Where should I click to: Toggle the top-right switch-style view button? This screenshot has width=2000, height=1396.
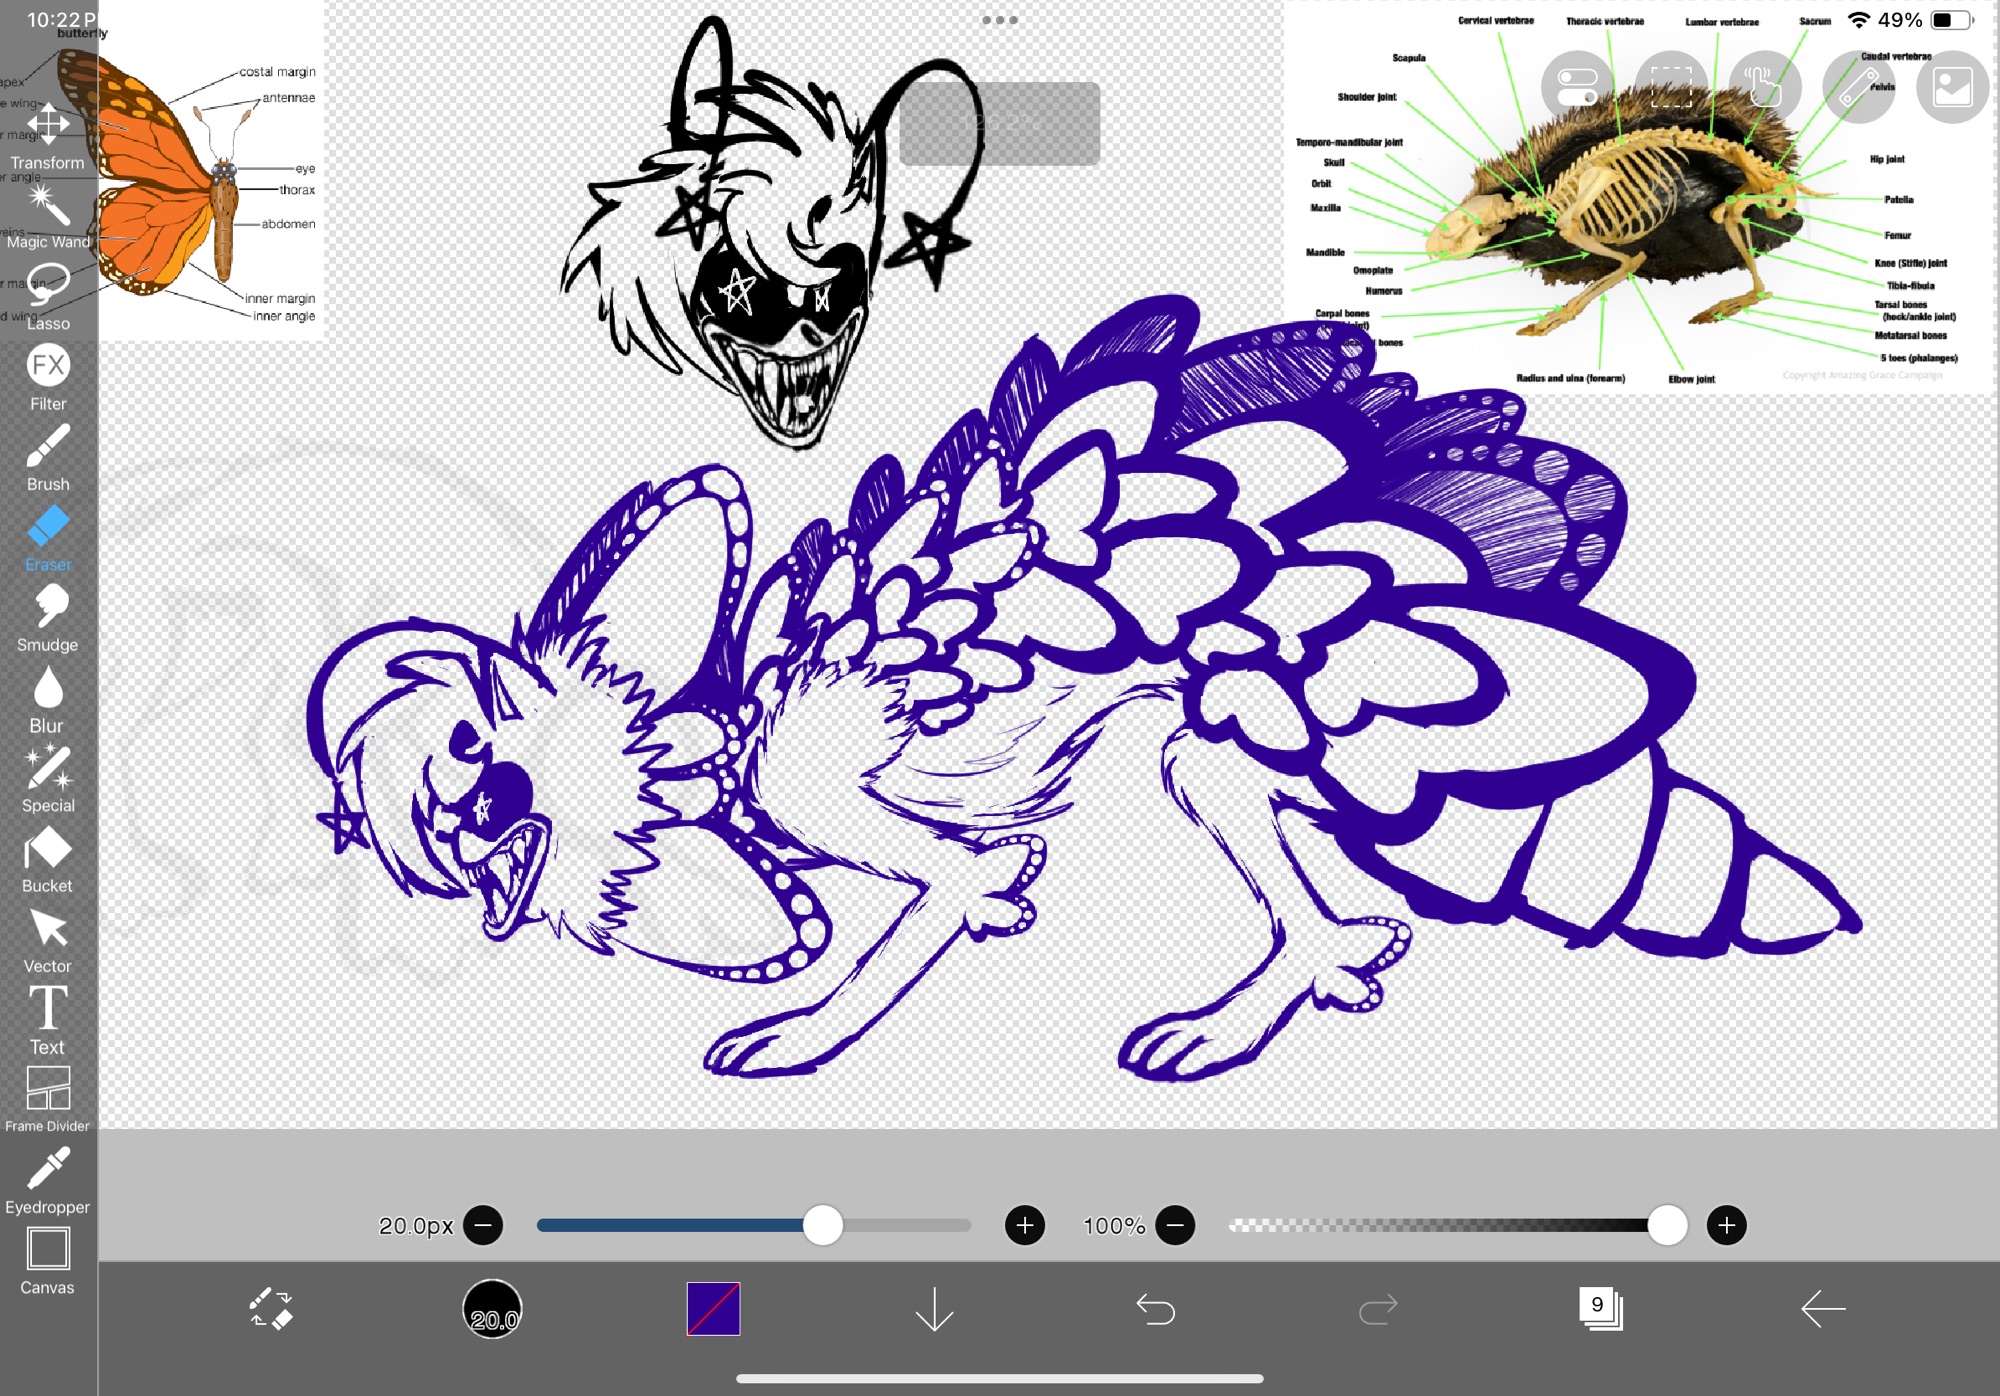pyautogui.click(x=1577, y=87)
